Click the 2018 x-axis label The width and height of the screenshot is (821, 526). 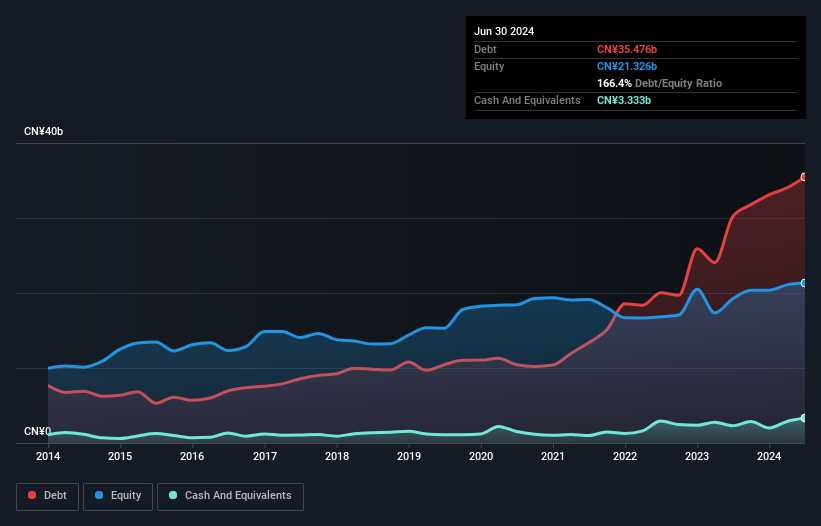click(337, 456)
